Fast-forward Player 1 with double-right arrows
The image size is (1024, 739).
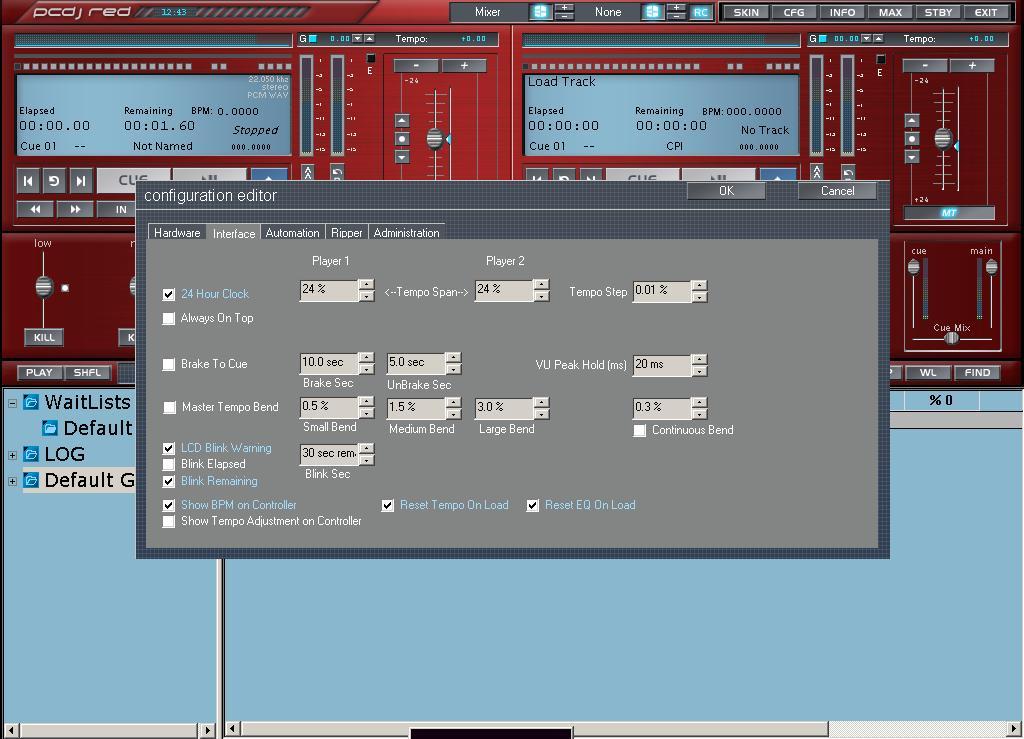tap(75, 210)
